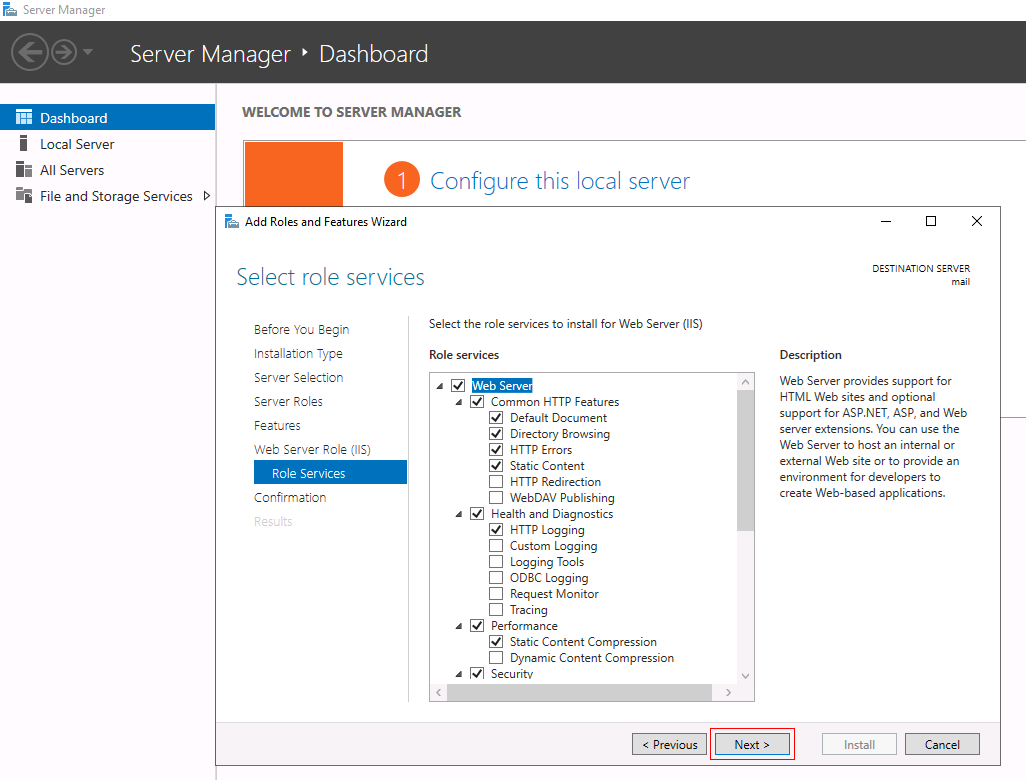The width and height of the screenshot is (1026, 780).
Task: Go to the Web Server Role (IIS) step
Action: pos(312,450)
